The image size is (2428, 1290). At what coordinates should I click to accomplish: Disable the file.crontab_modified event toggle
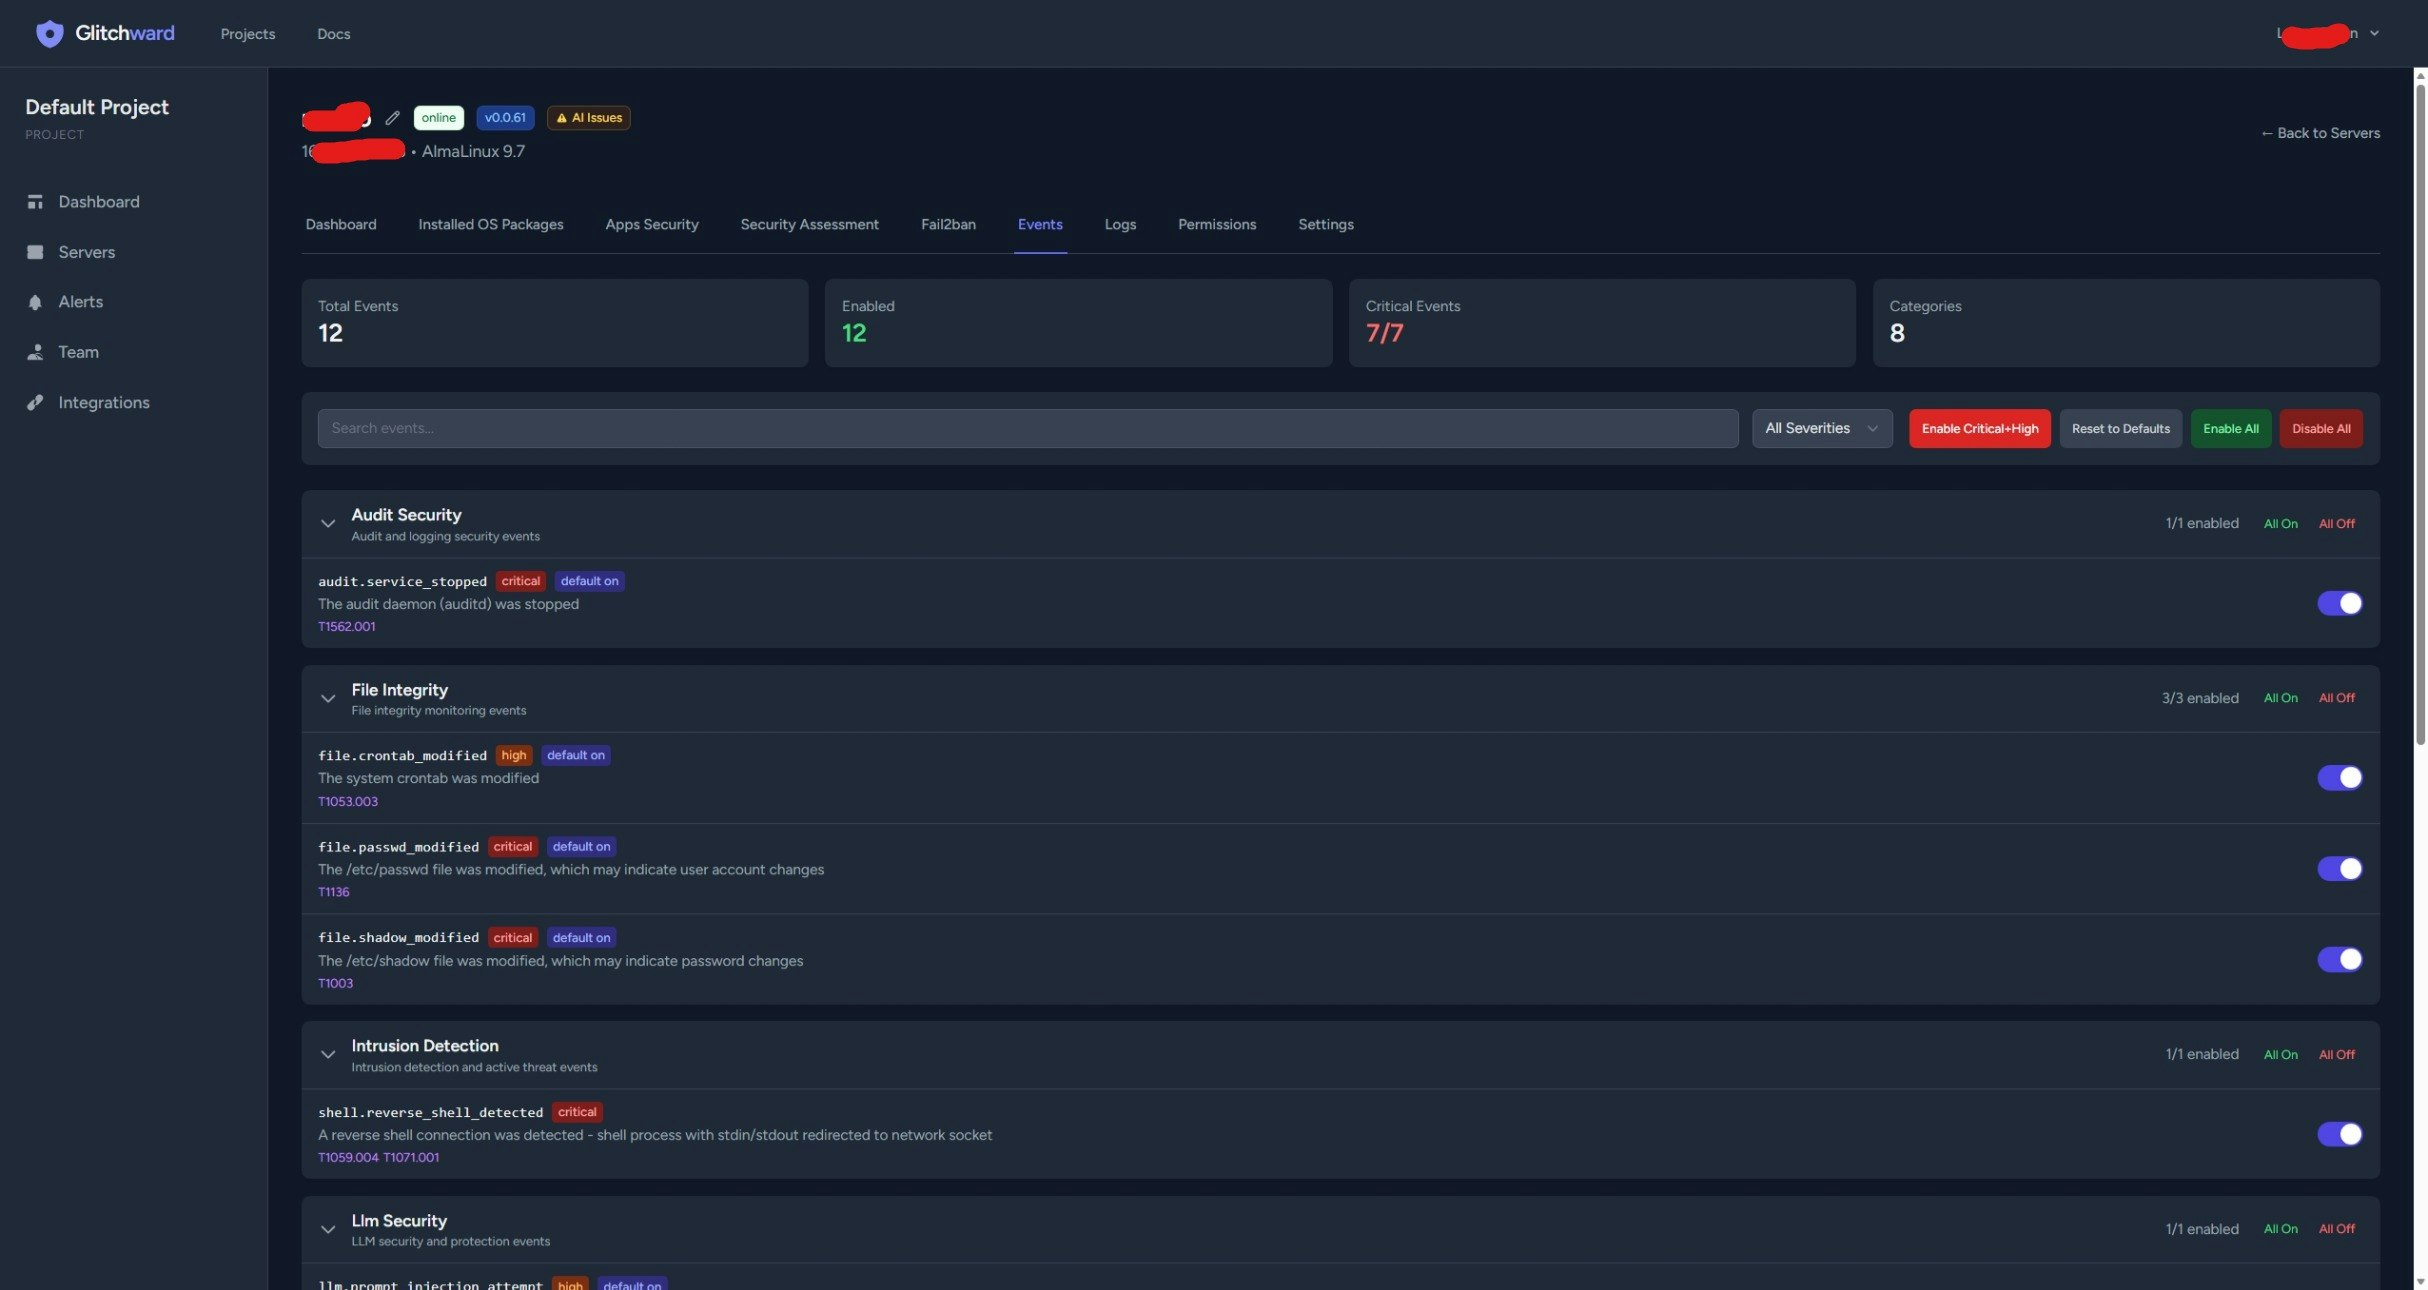[x=2339, y=777]
